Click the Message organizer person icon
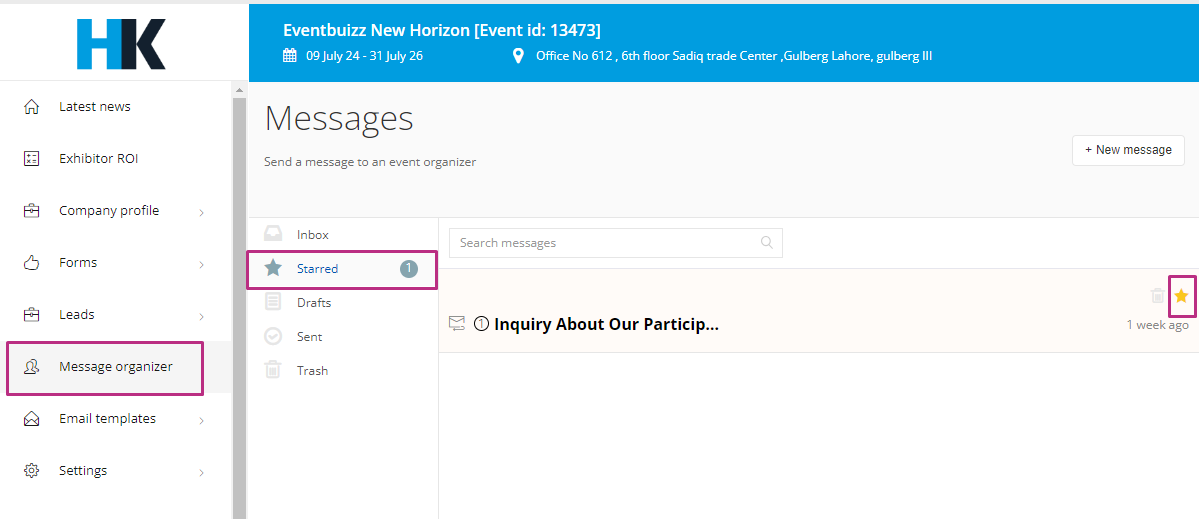 pos(31,367)
